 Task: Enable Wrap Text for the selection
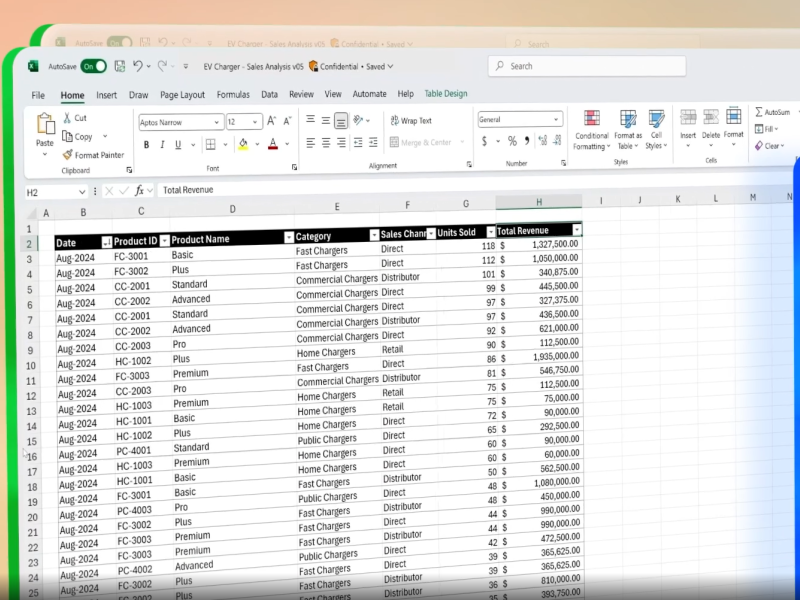pyautogui.click(x=413, y=119)
